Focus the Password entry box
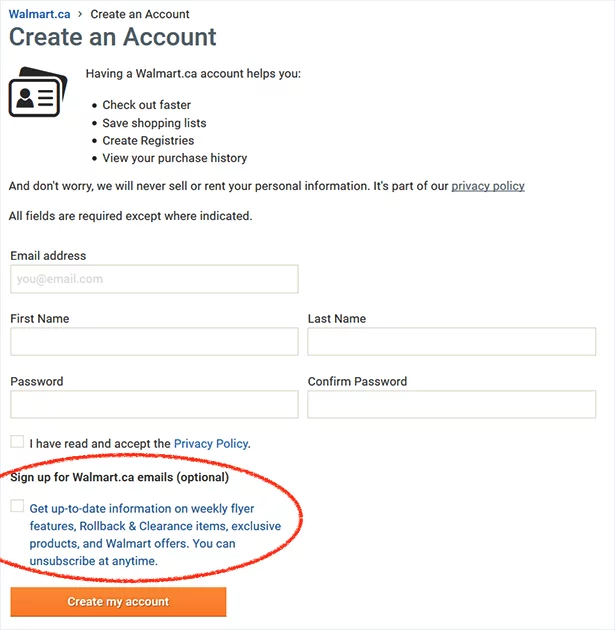Image resolution: width=615 pixels, height=630 pixels. pos(154,405)
